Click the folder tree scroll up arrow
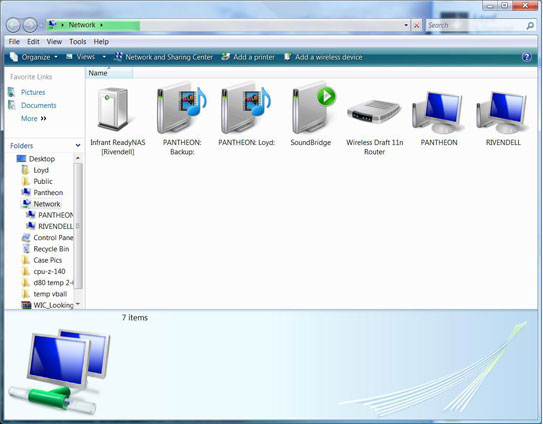This screenshot has width=543, height=424. (78, 158)
